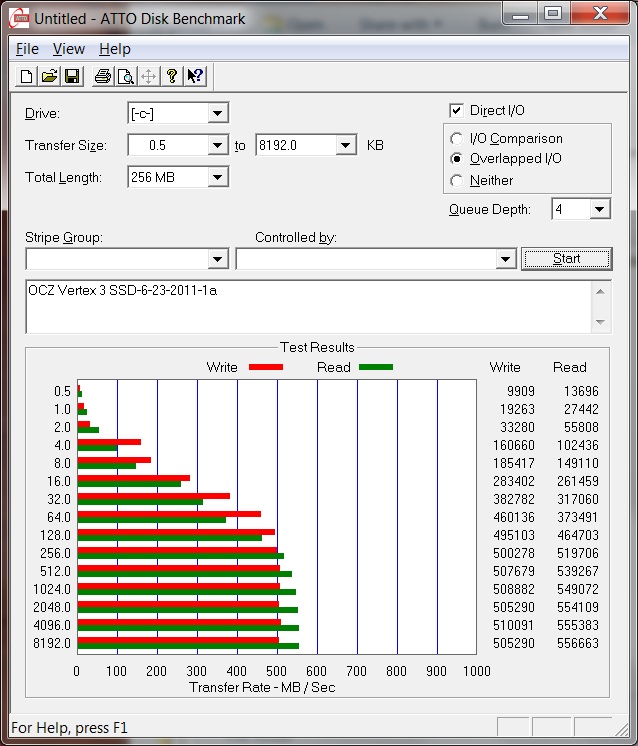638x746 pixels.
Task: Click read value 556663
Action: click(578, 643)
